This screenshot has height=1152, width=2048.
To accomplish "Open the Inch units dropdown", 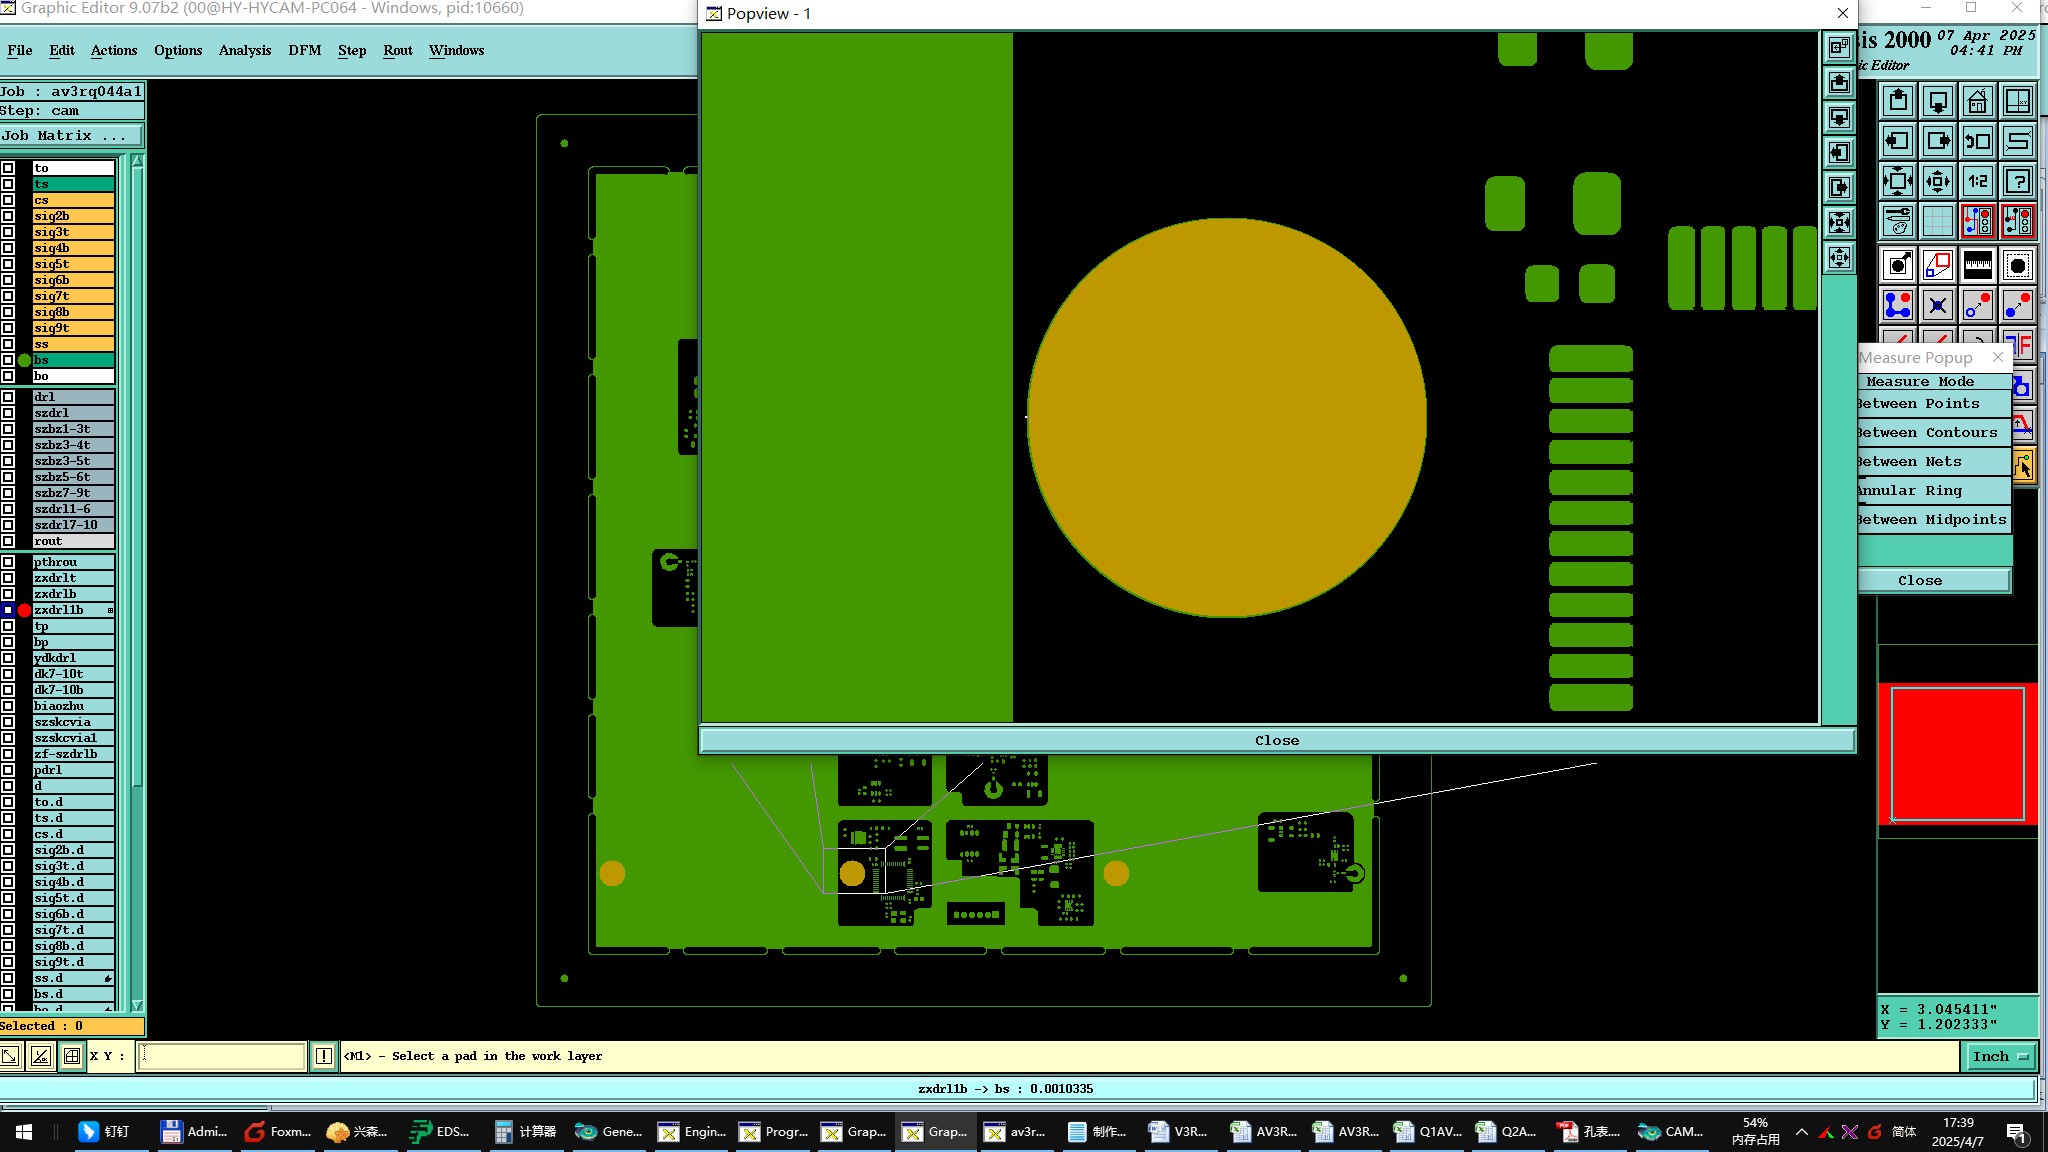I will pyautogui.click(x=2000, y=1056).
